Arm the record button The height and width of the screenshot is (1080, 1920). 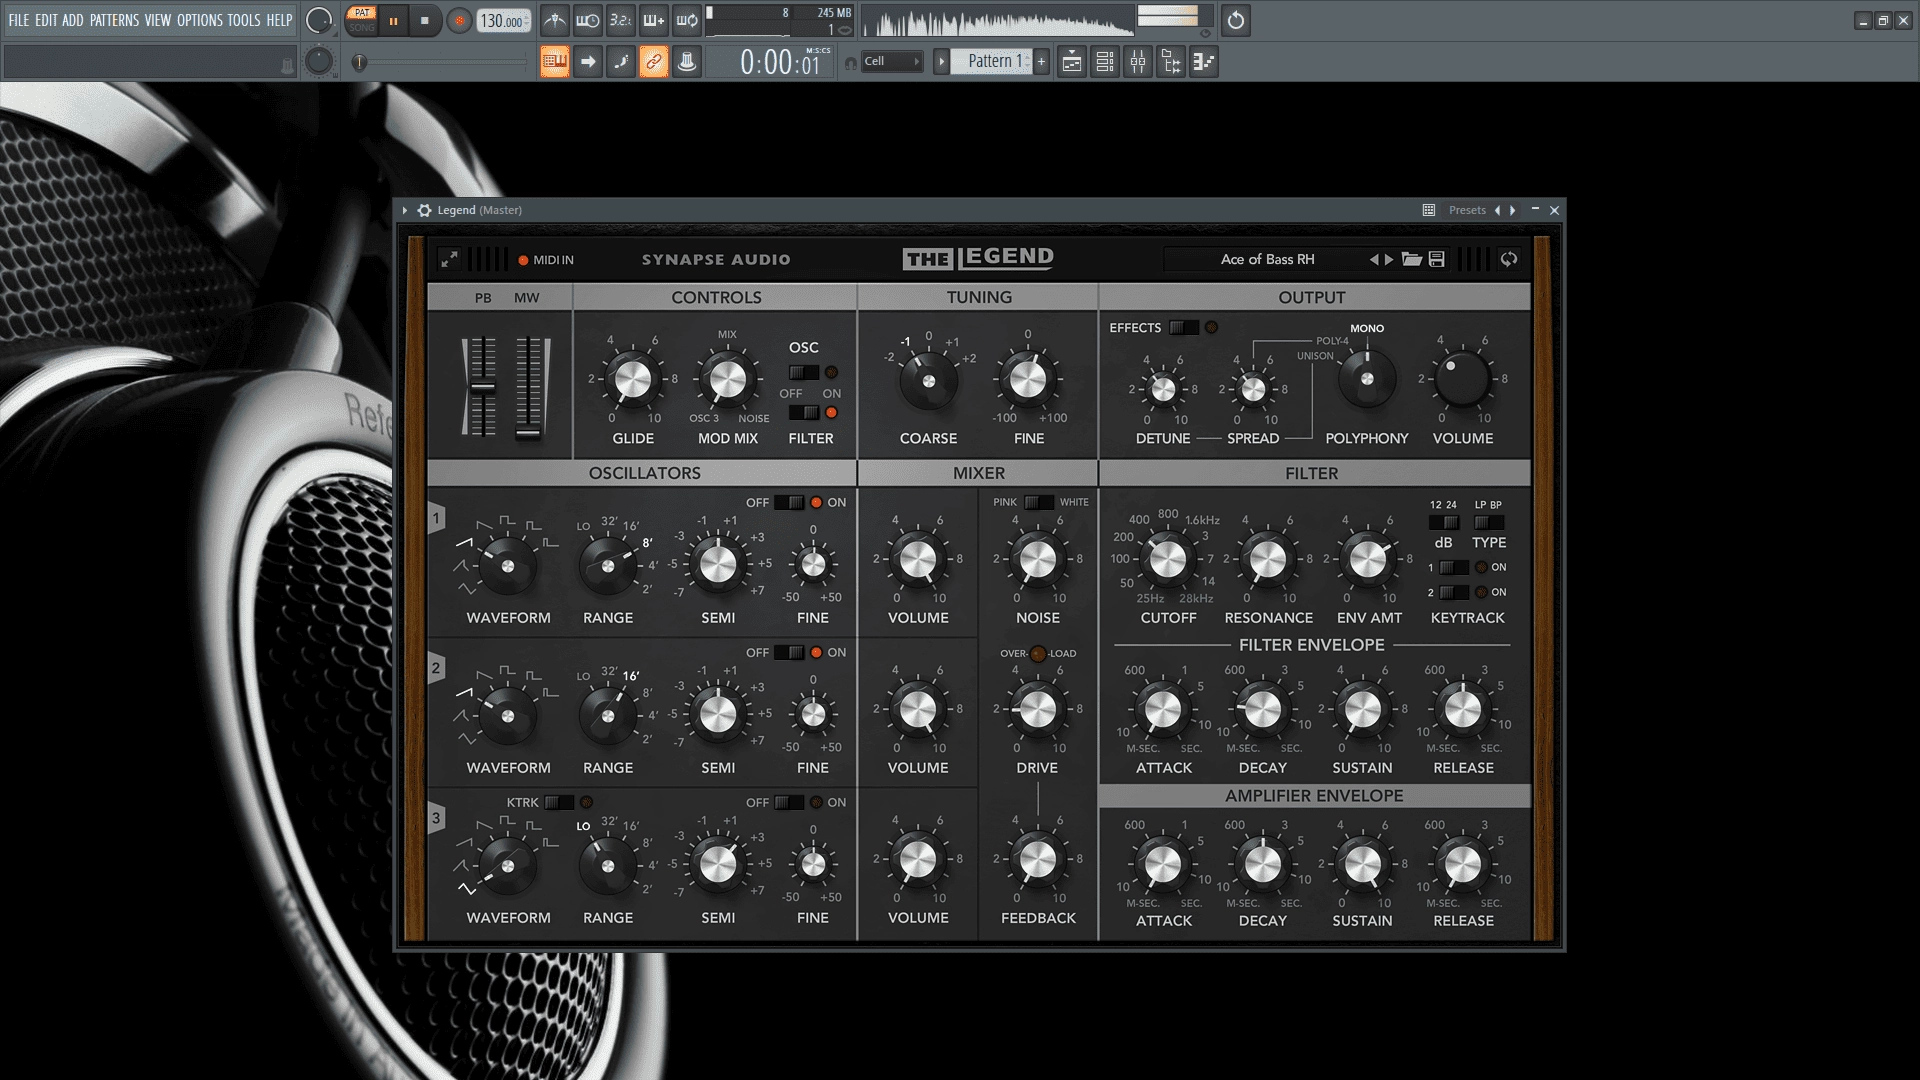pos(459,20)
